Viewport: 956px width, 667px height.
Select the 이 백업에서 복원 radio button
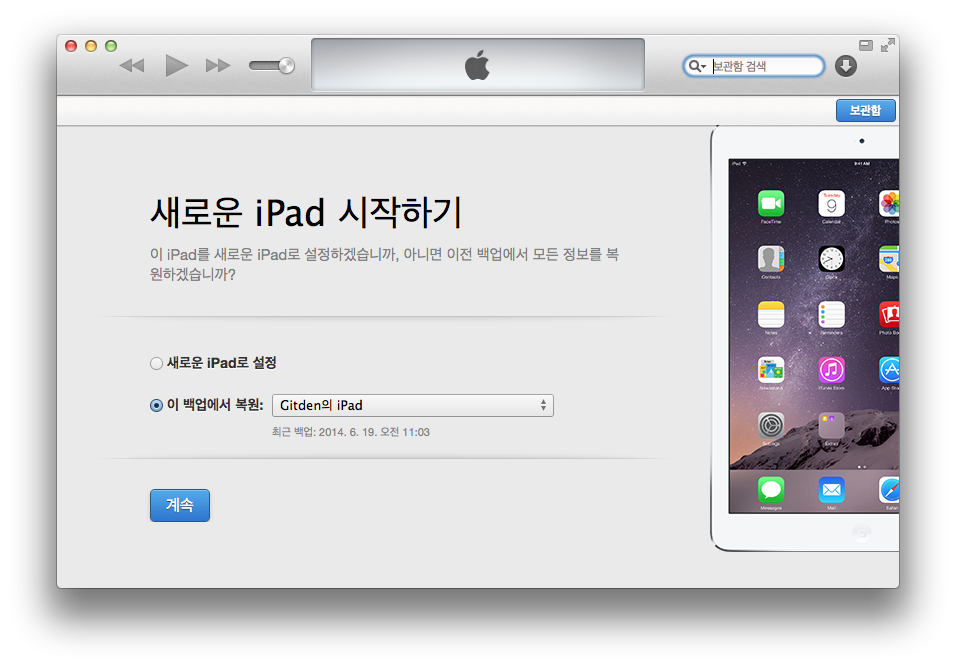click(156, 405)
